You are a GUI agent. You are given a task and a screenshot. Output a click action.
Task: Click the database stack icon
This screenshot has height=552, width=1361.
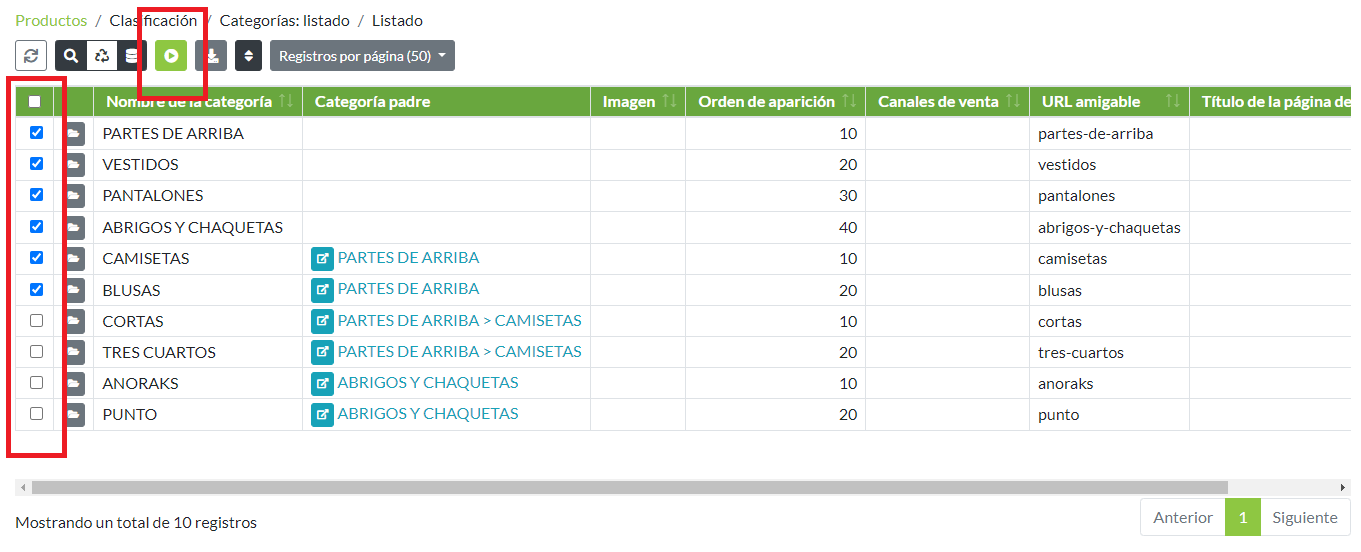[x=132, y=56]
